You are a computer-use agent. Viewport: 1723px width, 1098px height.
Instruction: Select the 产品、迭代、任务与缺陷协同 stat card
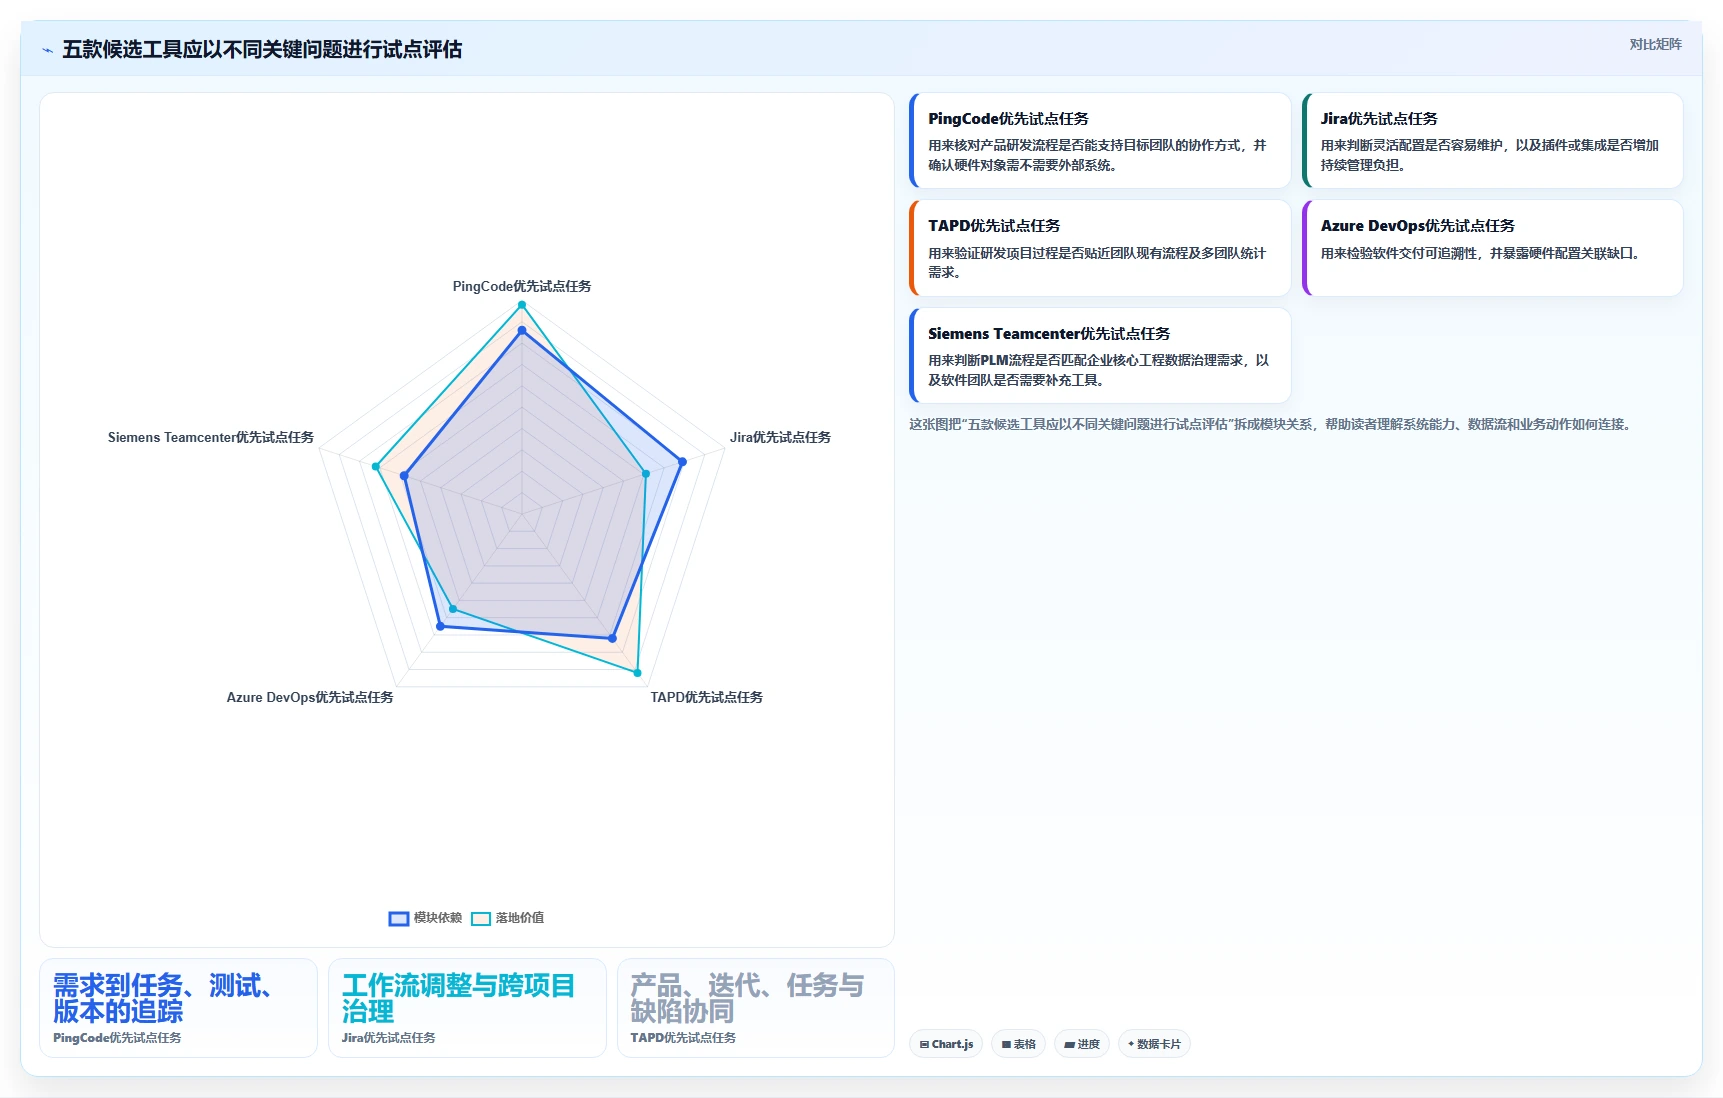[756, 1008]
